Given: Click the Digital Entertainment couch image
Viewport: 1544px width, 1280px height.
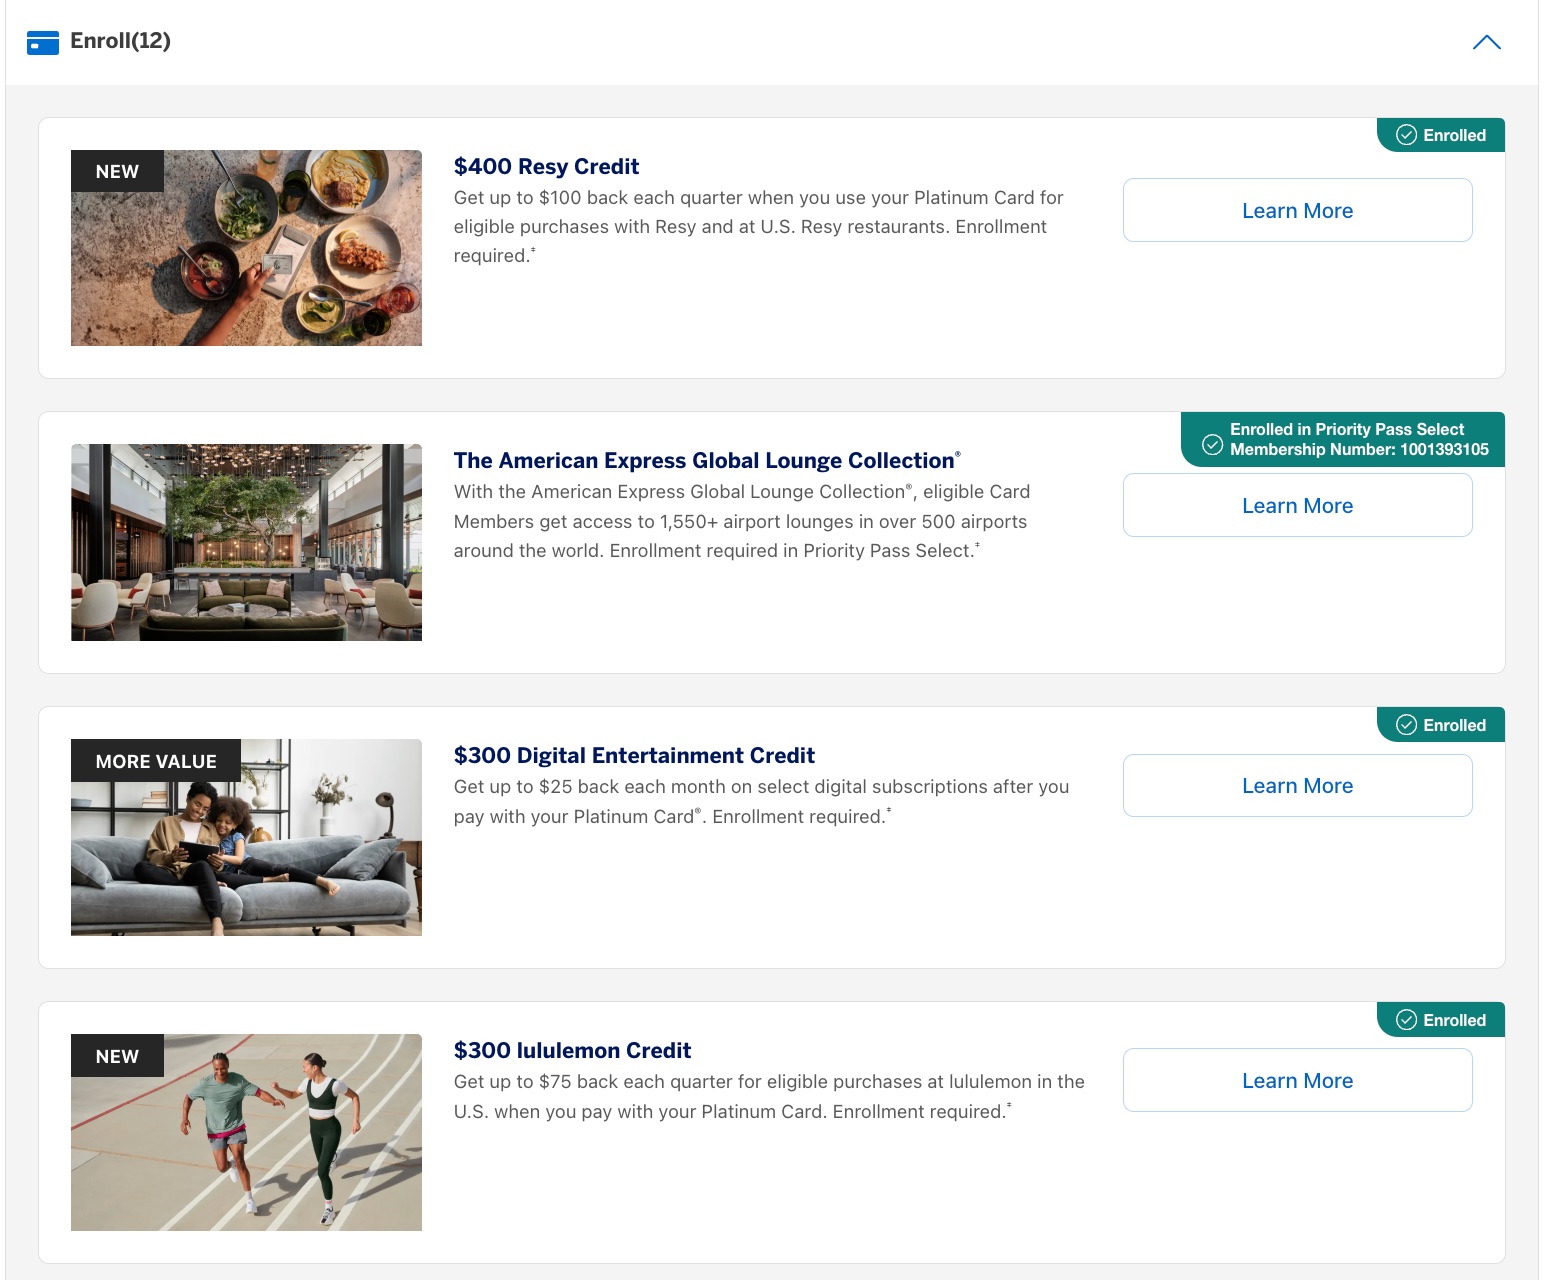Looking at the screenshot, I should 246,837.
